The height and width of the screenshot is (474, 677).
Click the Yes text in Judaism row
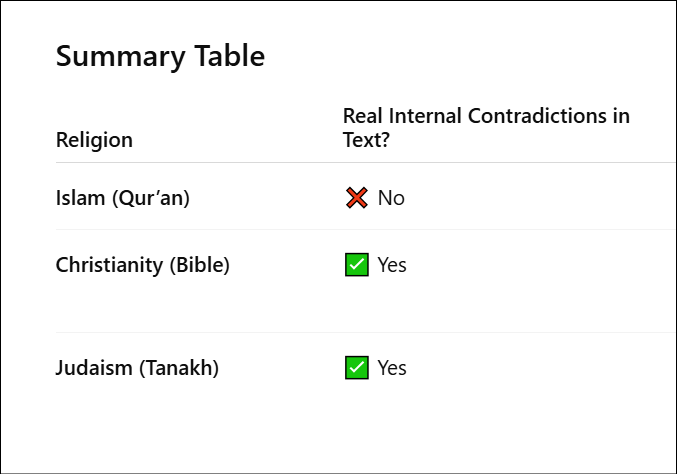tap(392, 368)
